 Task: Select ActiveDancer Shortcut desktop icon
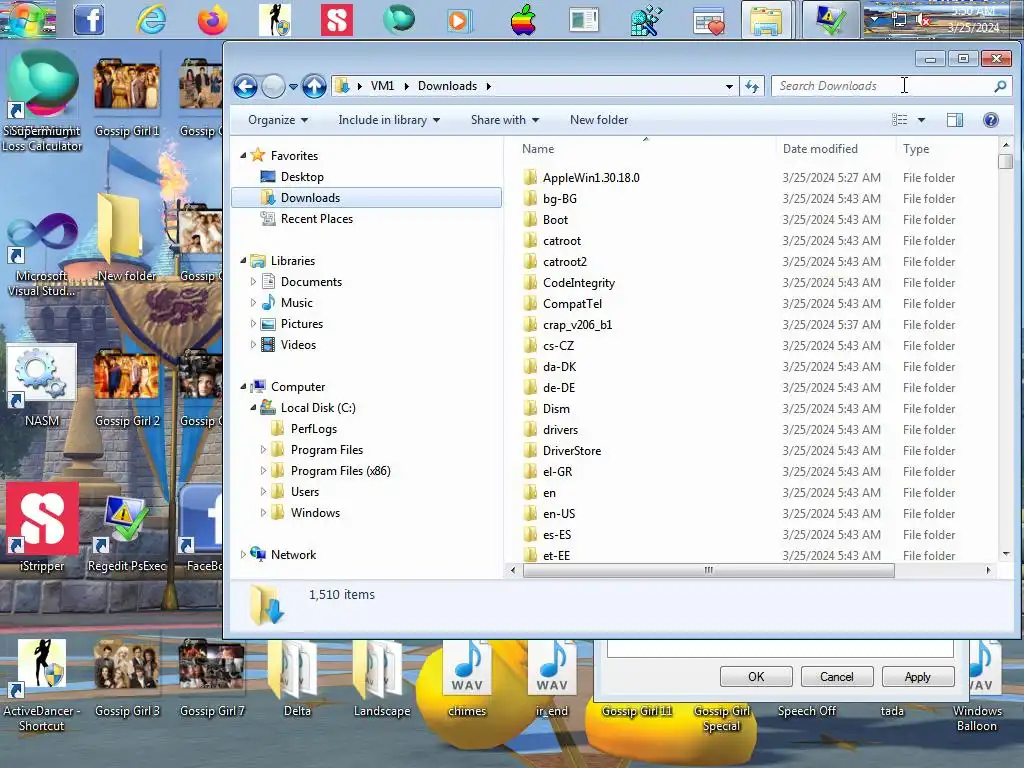click(42, 686)
